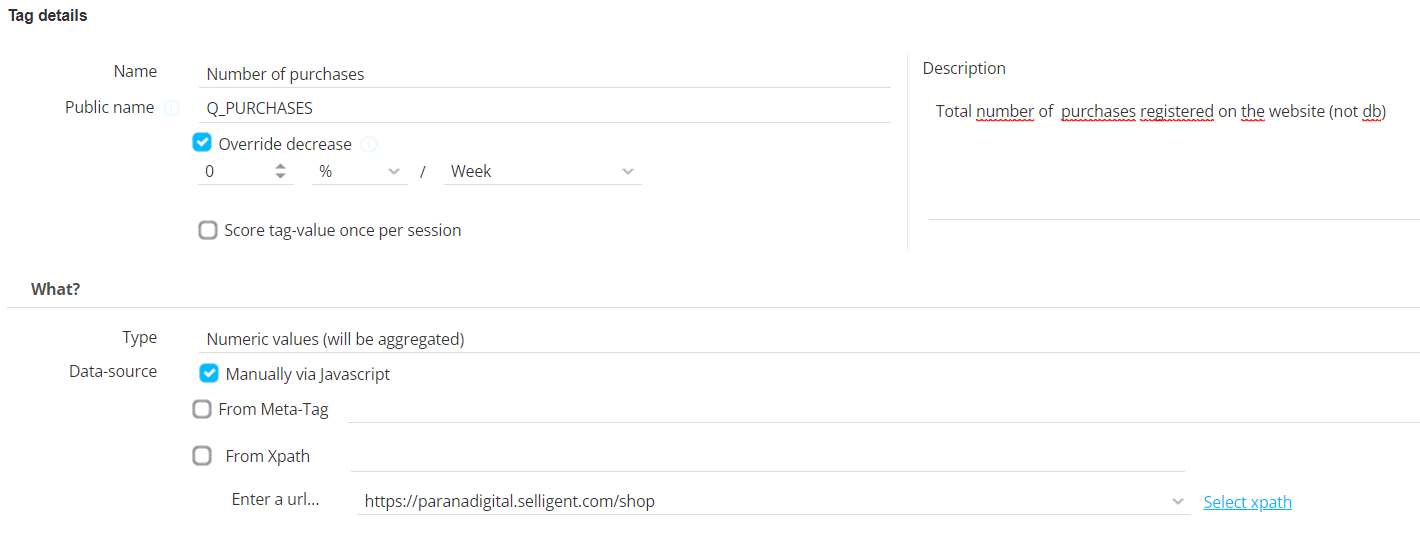Enable Score tag-value once per session
Image resolution: width=1420 pixels, height=537 pixels.
tap(208, 230)
